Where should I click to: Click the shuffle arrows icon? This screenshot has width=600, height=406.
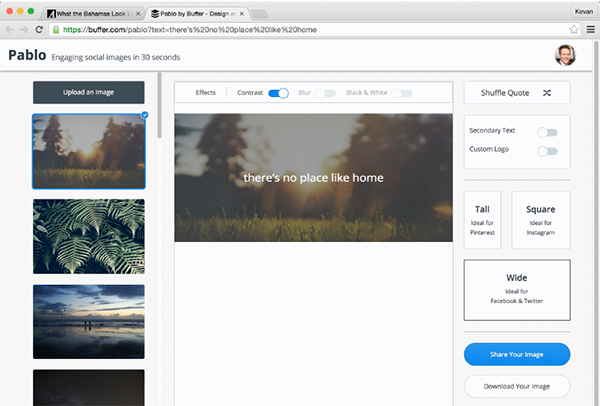pyautogui.click(x=547, y=93)
